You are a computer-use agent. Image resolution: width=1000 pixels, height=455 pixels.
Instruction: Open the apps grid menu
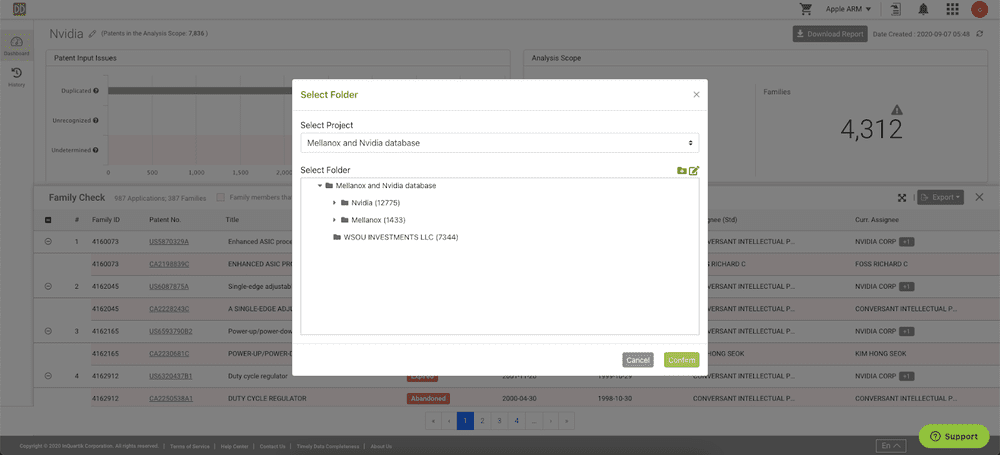[x=952, y=9]
